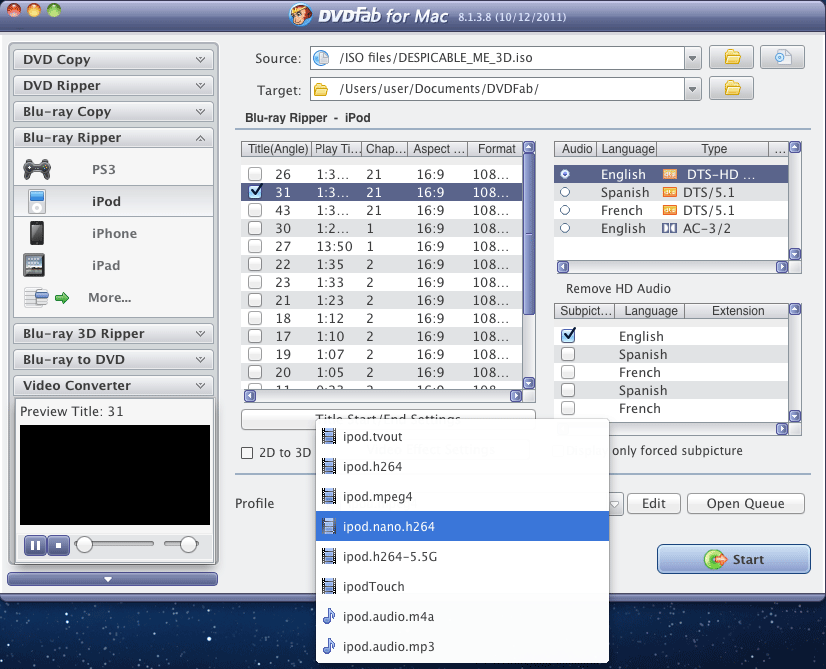This screenshot has height=669, width=826.
Task: Click the preview volume slider knob
Action: point(188,545)
